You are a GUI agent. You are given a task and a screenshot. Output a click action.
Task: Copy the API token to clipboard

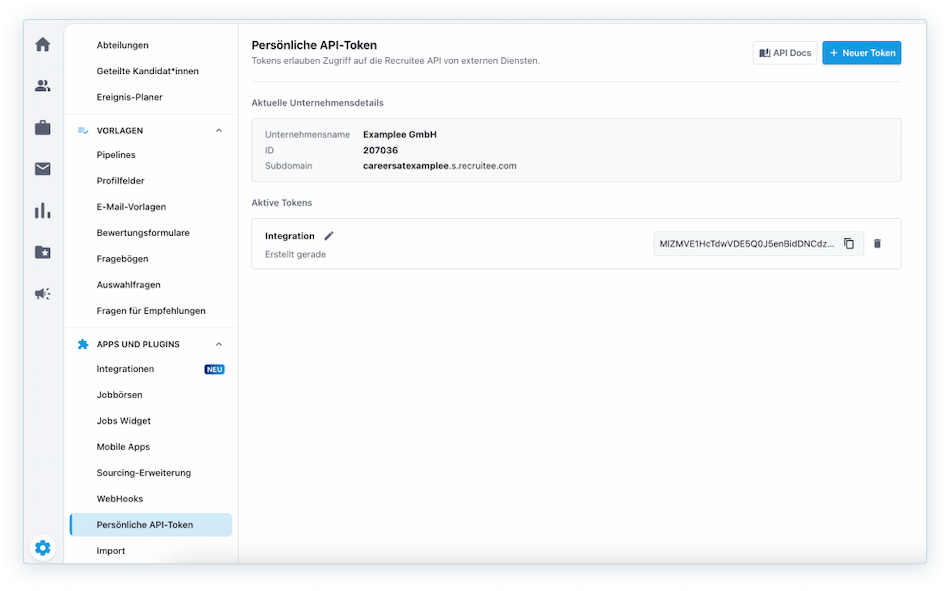click(x=849, y=244)
